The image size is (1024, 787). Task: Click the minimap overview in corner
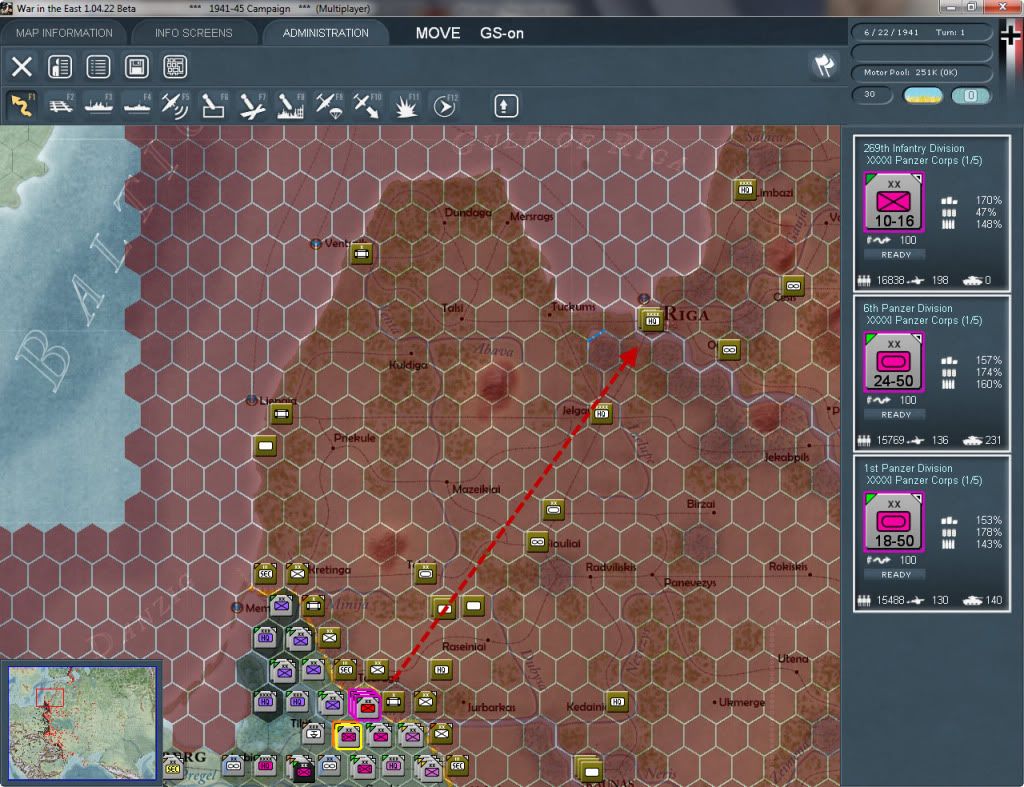tap(82, 722)
